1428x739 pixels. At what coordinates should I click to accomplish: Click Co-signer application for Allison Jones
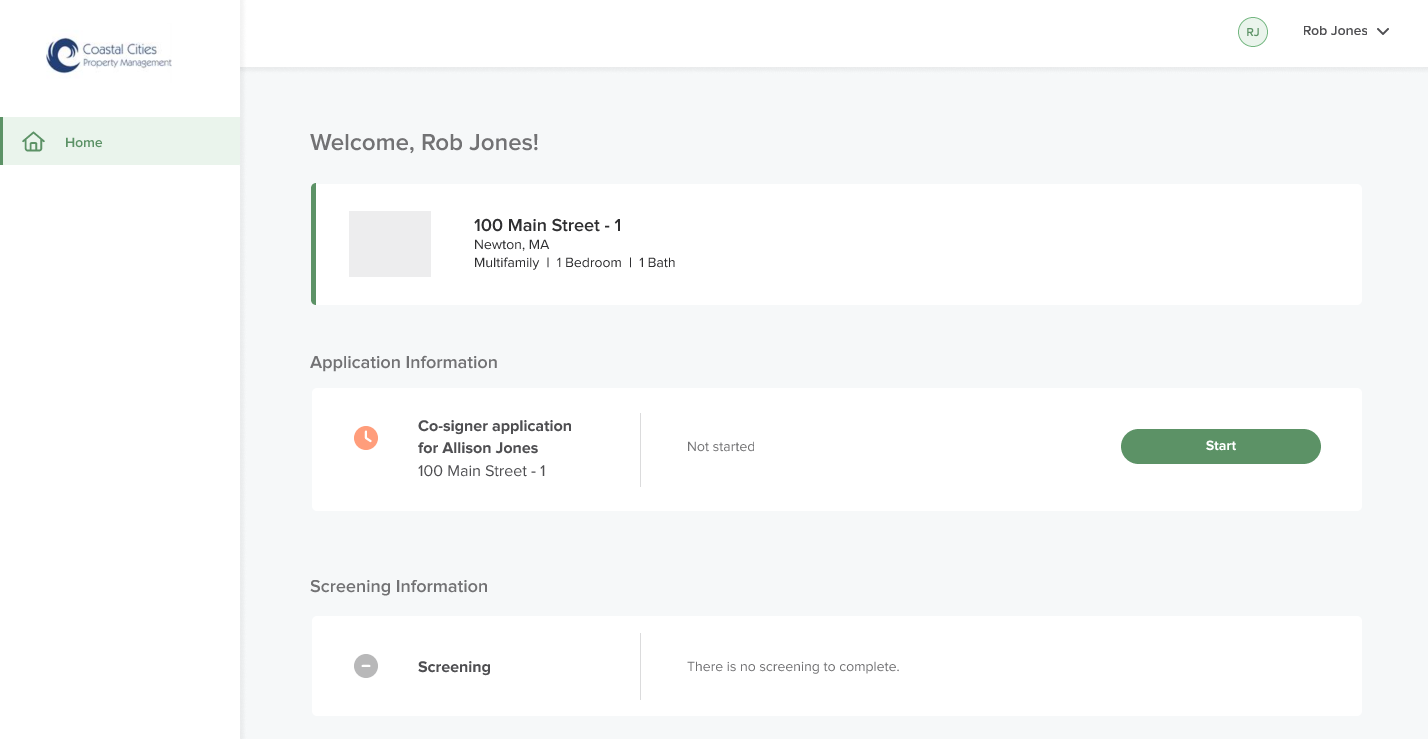[x=495, y=437]
